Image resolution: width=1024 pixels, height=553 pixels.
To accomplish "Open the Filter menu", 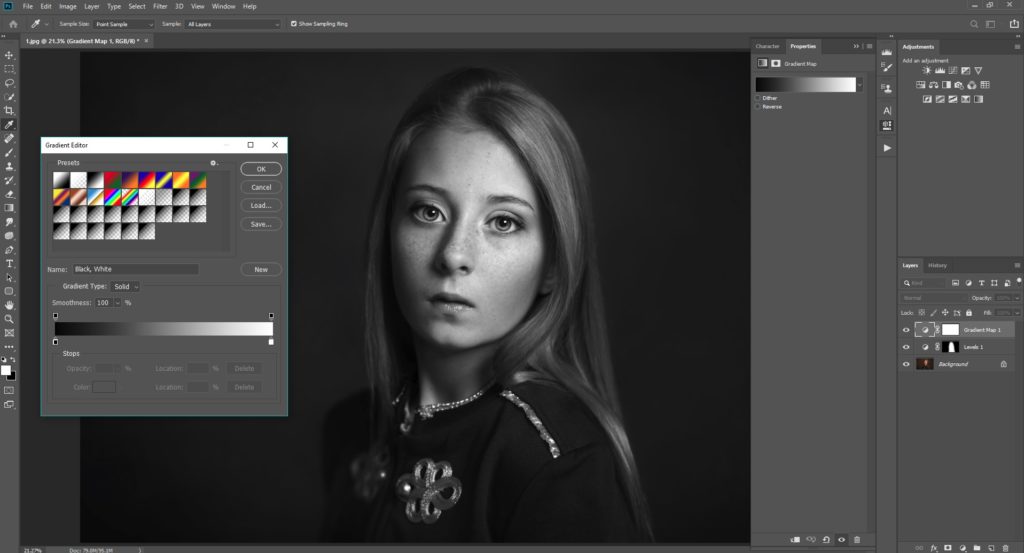I will [160, 7].
